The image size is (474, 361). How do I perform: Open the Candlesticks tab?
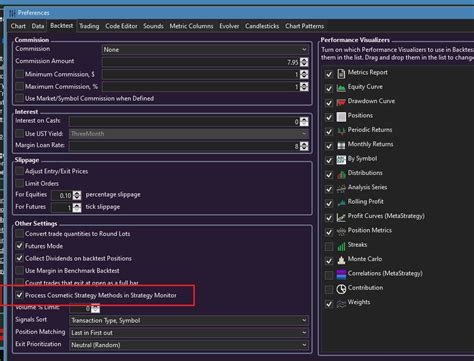tap(262, 26)
